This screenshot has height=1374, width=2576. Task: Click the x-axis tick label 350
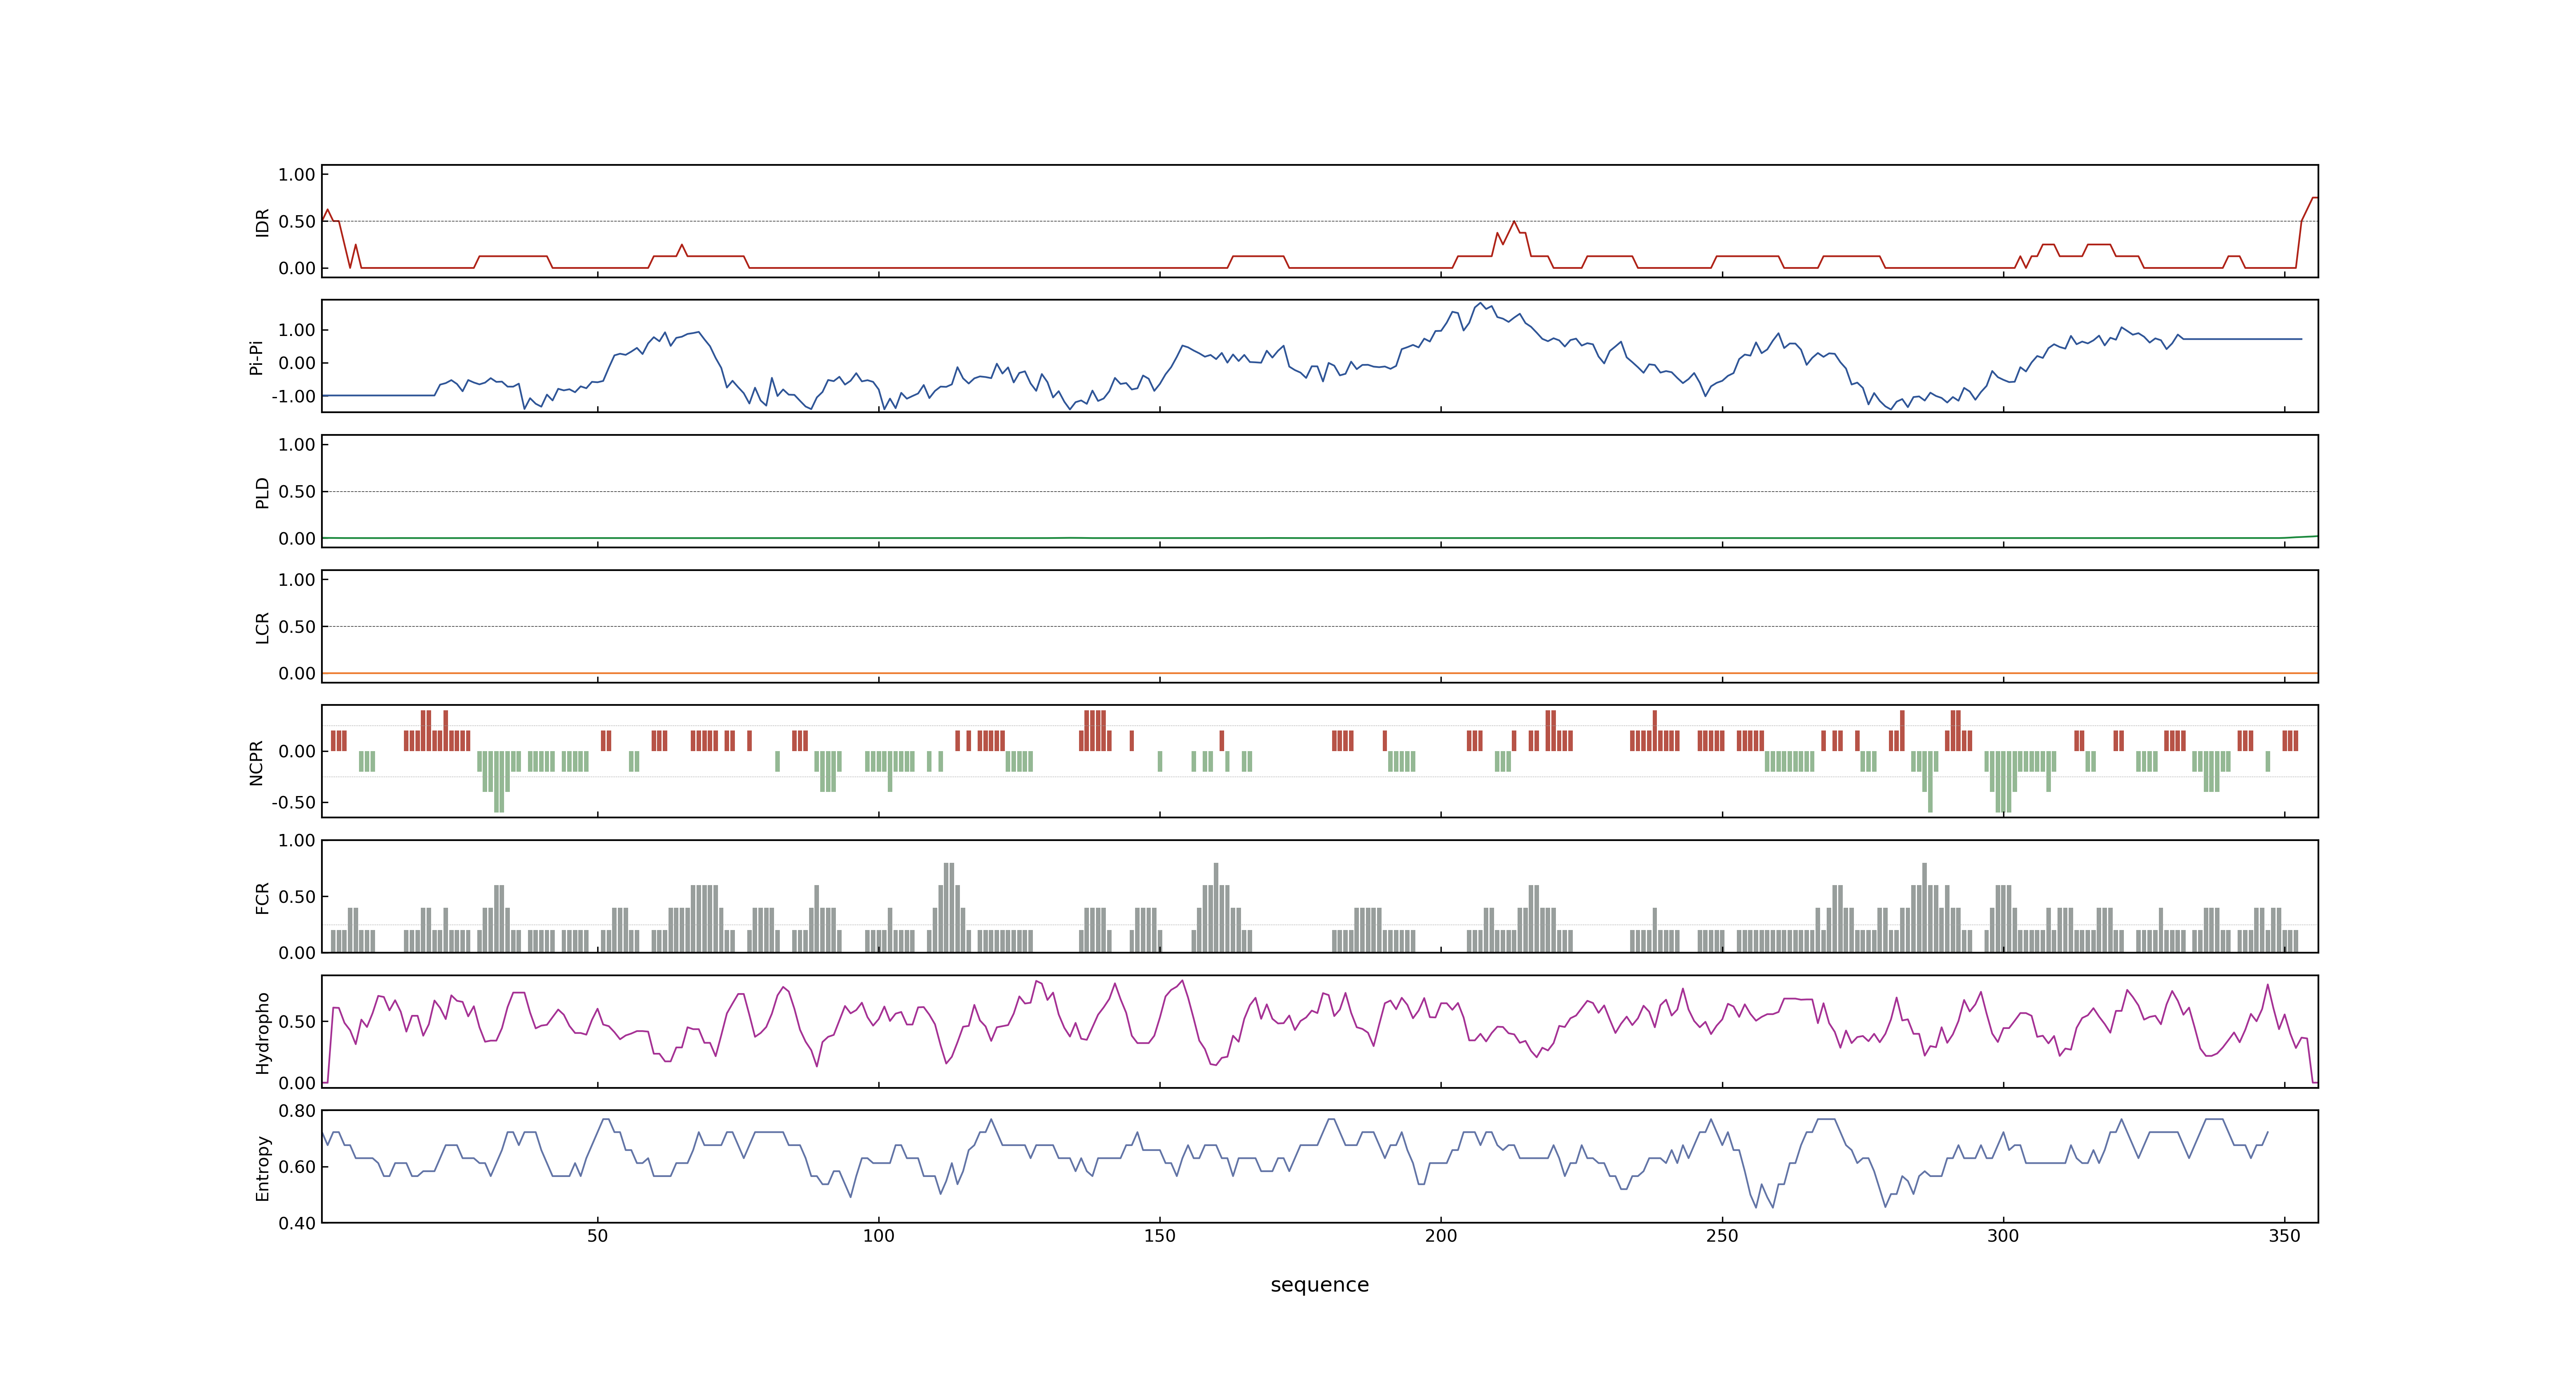[x=2284, y=1236]
